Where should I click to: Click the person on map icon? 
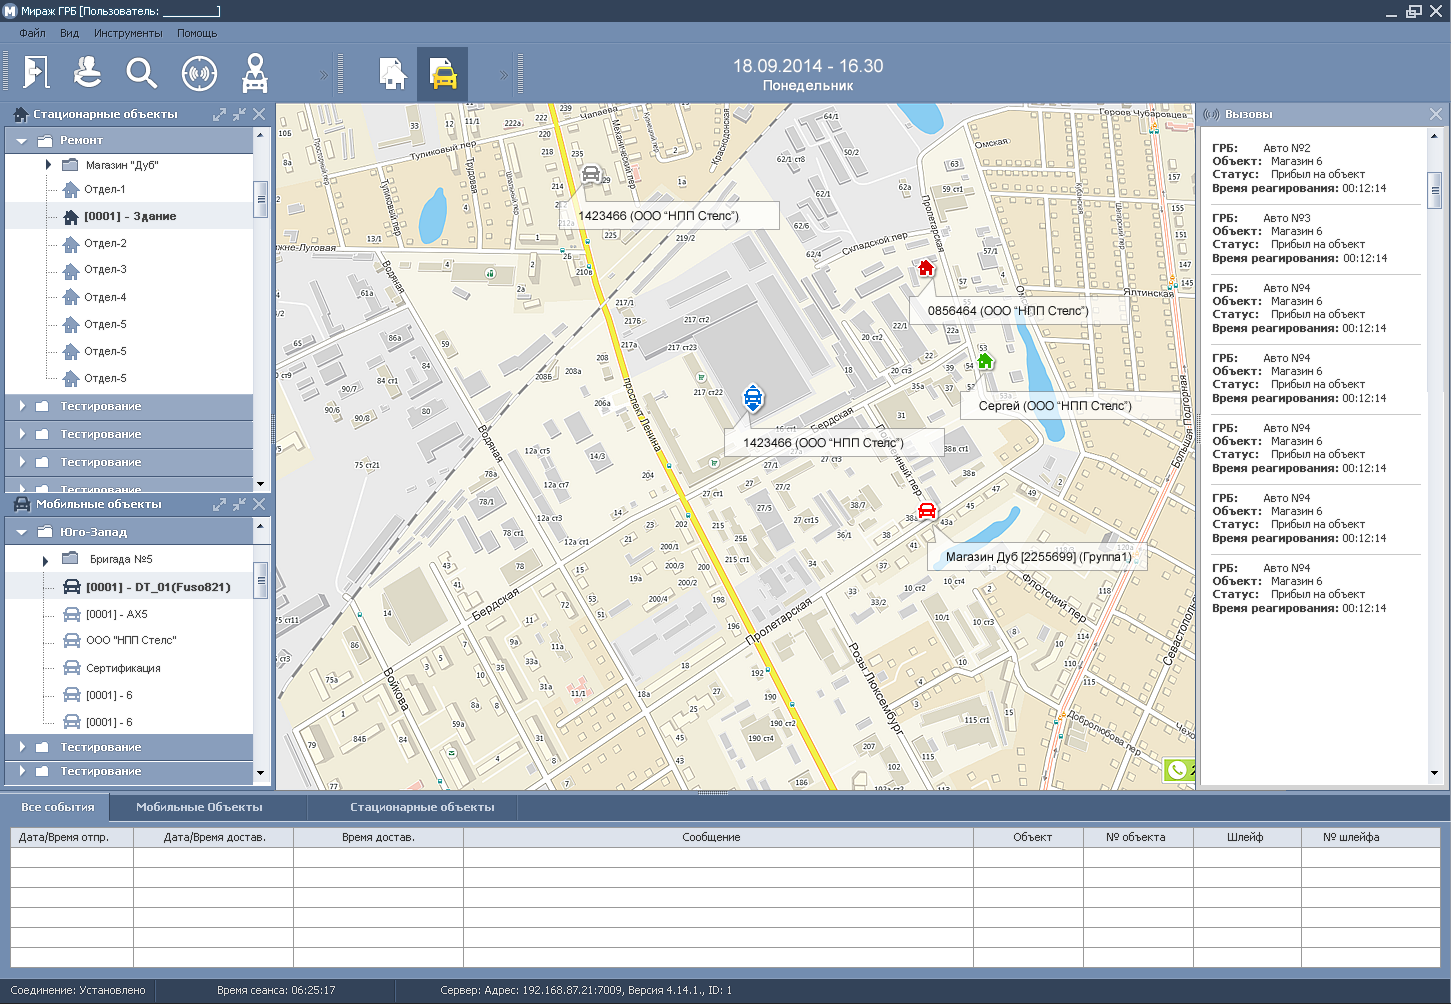coord(255,73)
